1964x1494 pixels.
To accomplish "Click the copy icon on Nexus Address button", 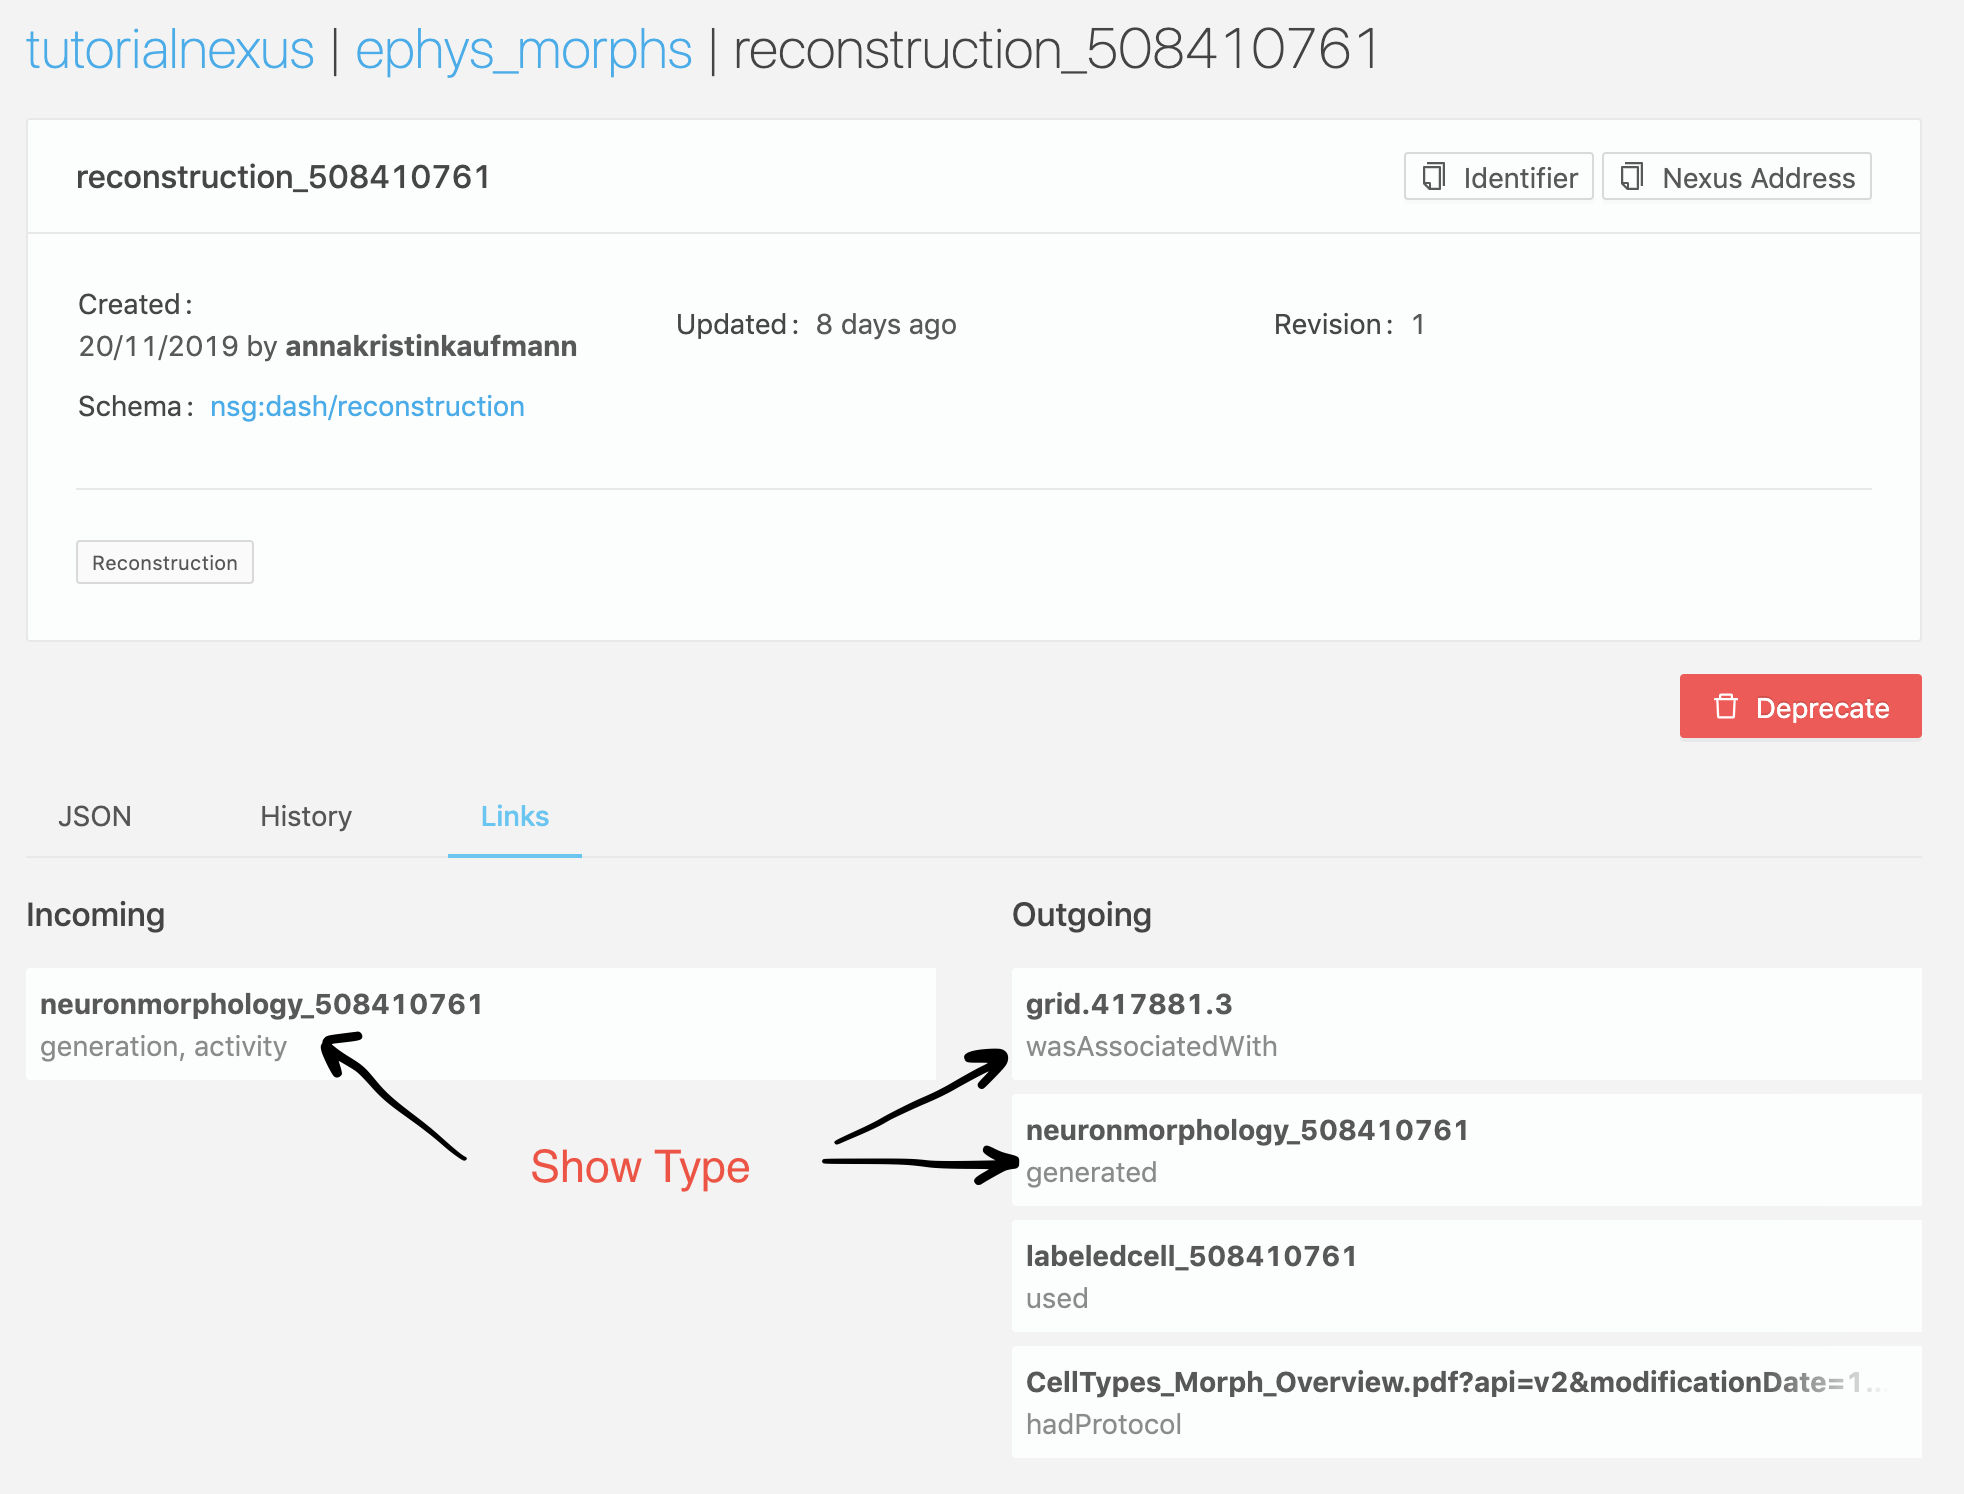I will click(1634, 177).
